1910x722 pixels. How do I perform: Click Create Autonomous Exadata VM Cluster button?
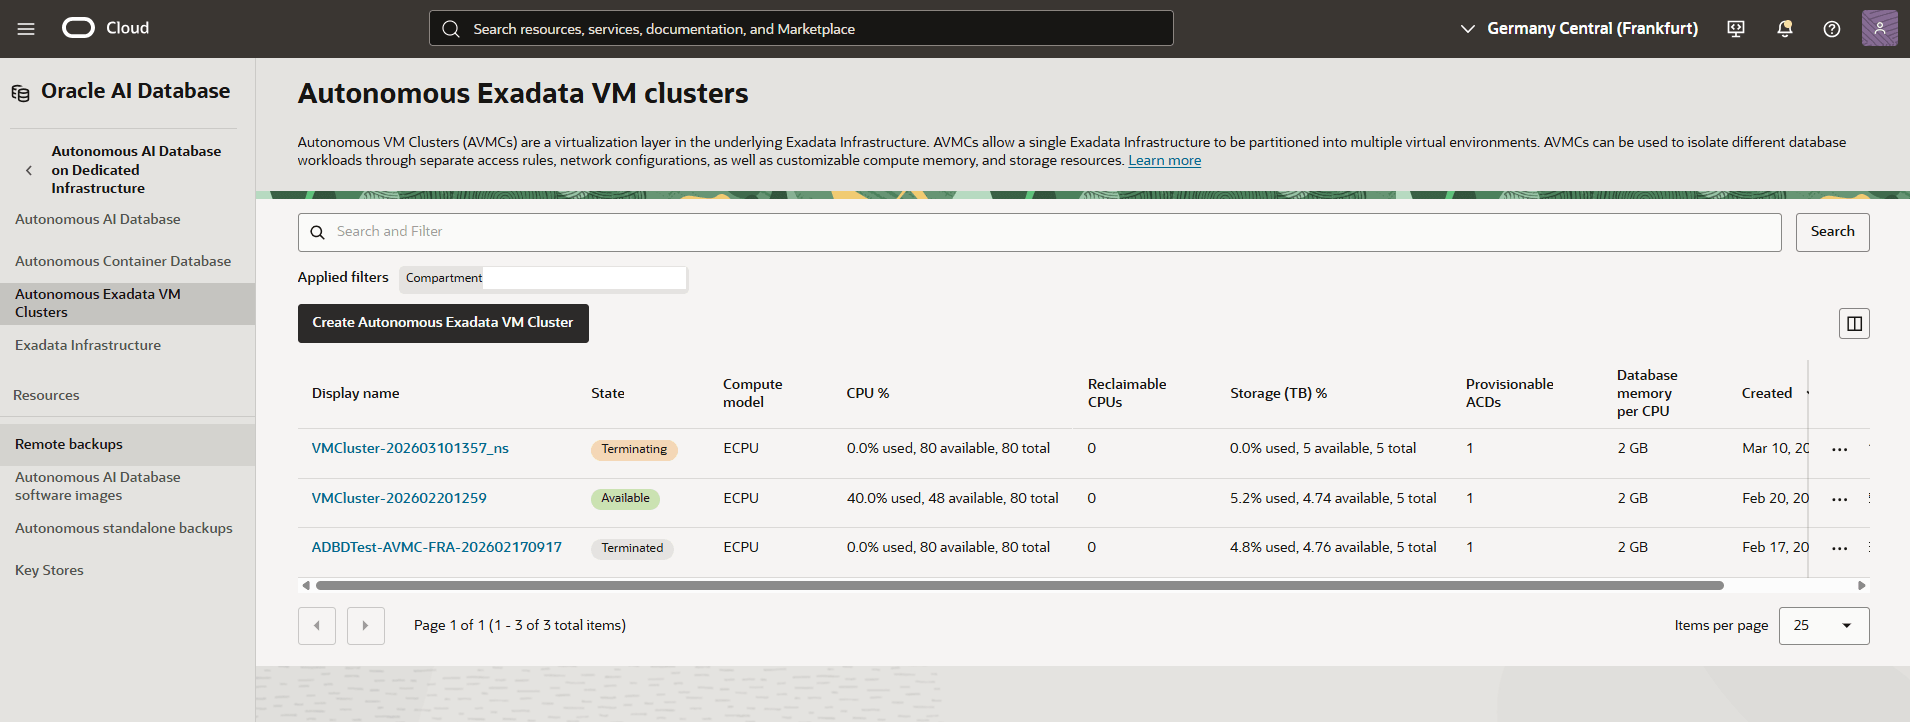[x=443, y=323]
